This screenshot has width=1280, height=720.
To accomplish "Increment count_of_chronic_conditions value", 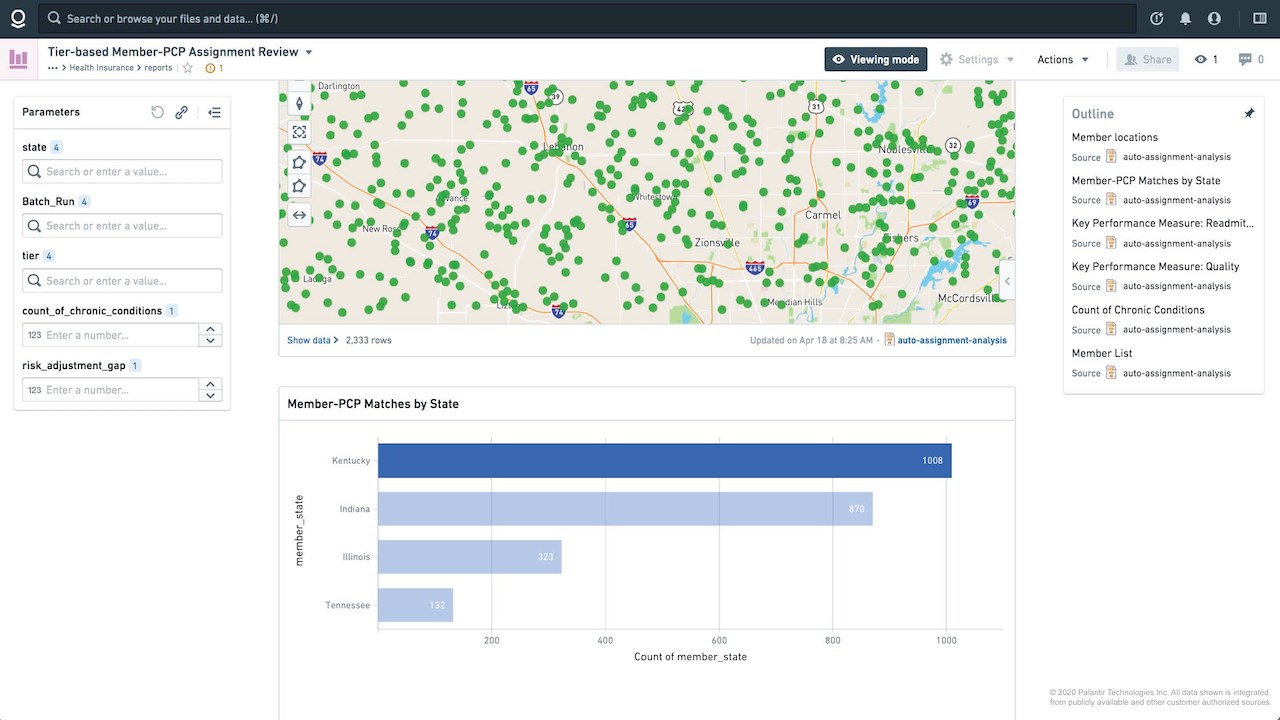I will [210, 329].
